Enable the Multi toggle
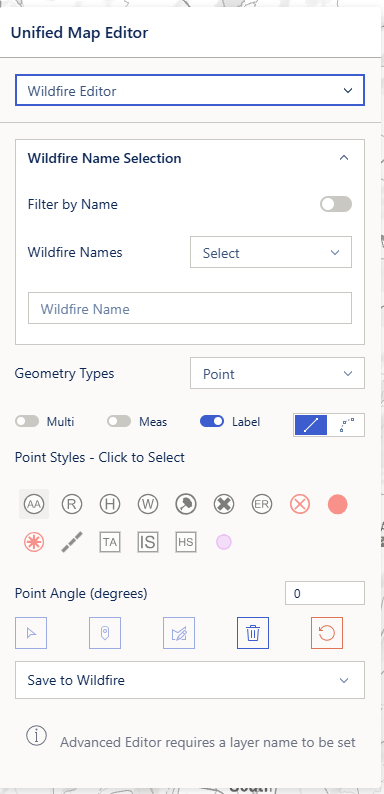 27,421
